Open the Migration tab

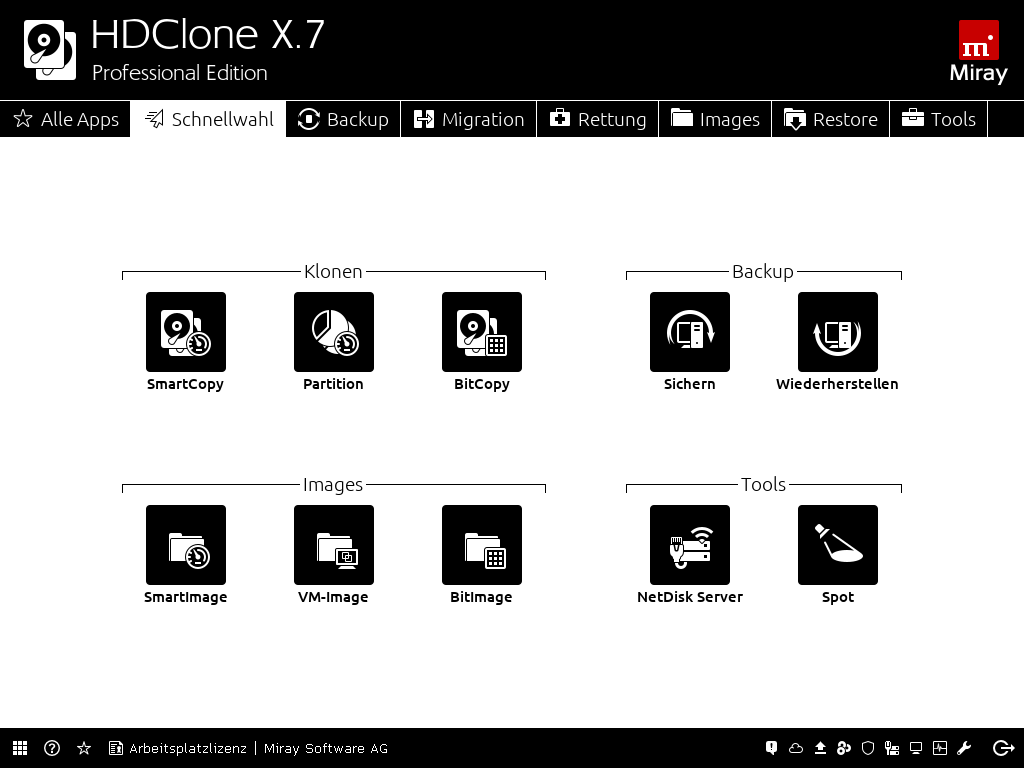tap(469, 119)
